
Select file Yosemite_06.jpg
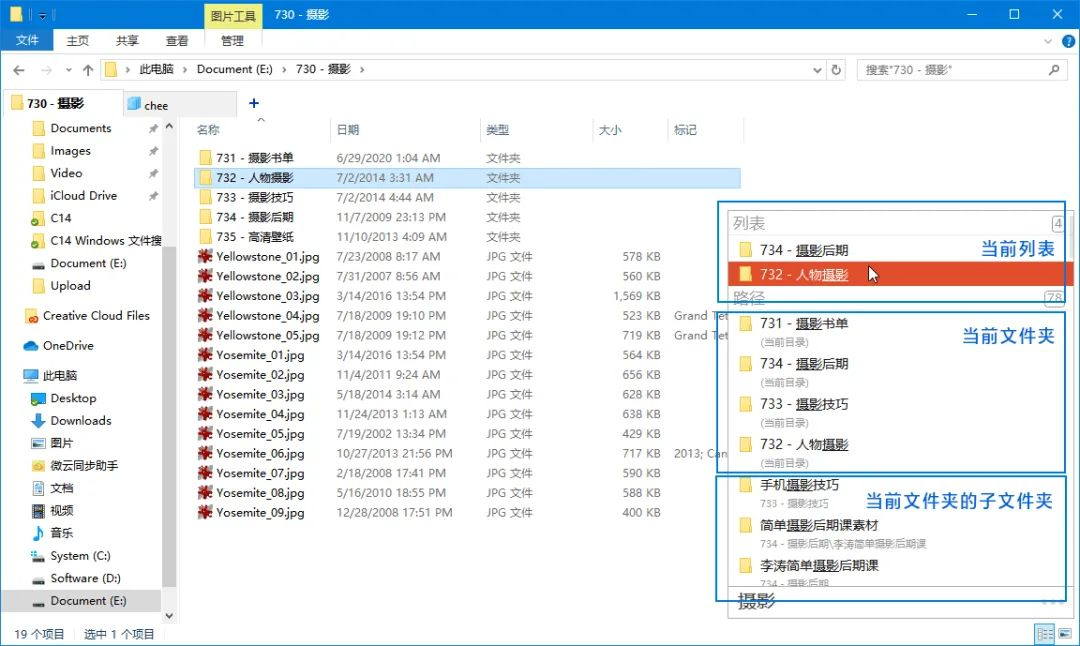tap(260, 453)
